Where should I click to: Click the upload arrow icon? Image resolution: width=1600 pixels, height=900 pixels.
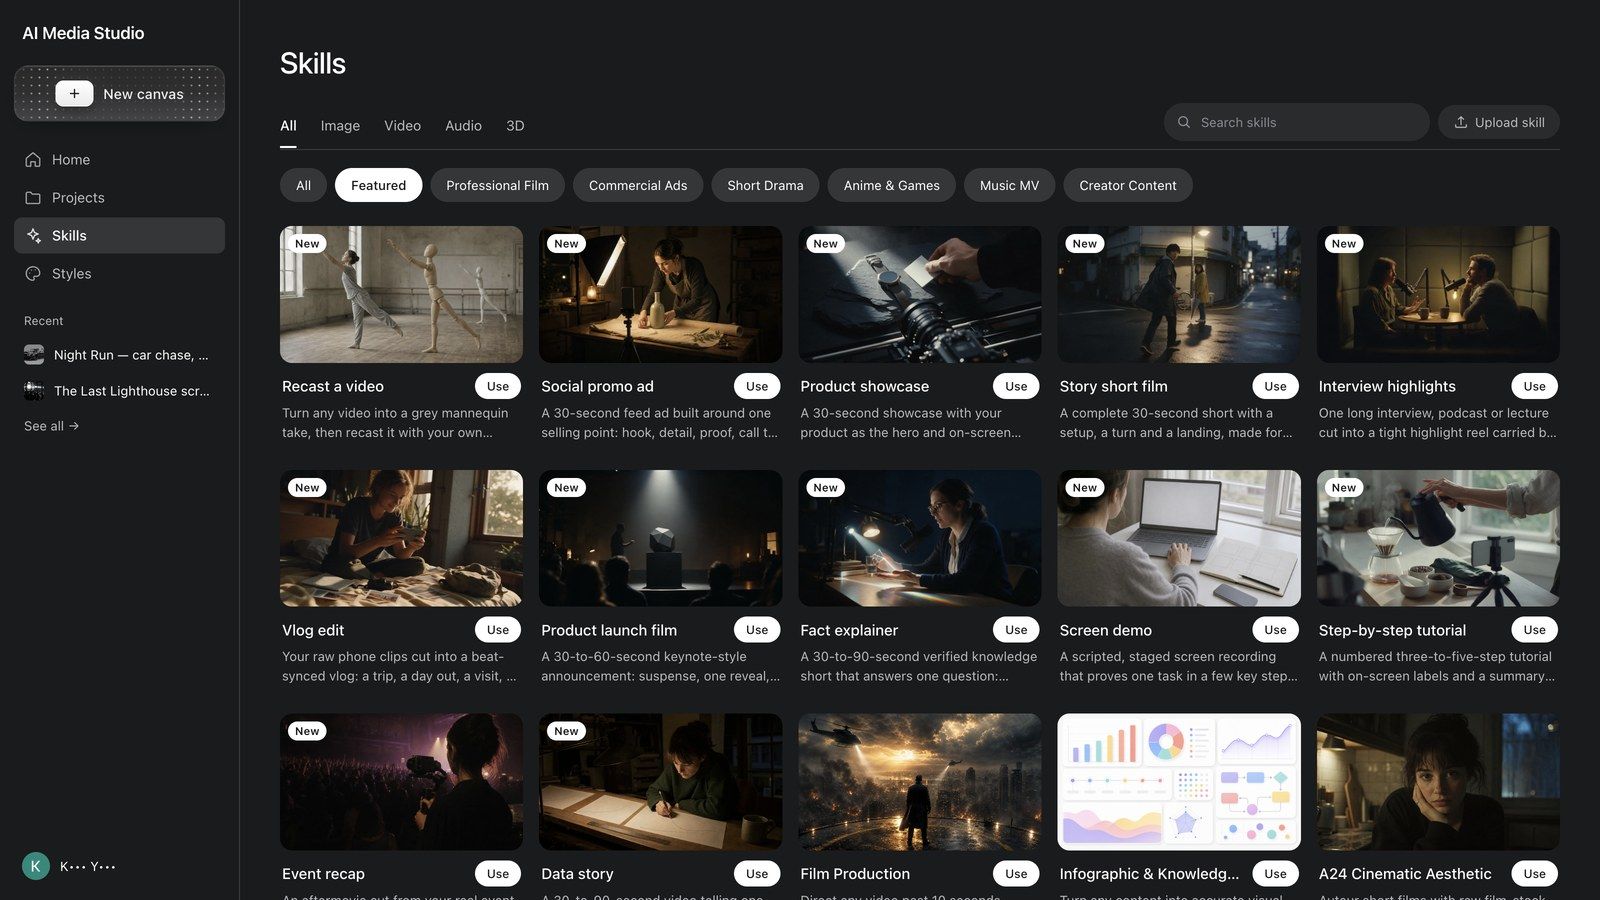point(1461,122)
